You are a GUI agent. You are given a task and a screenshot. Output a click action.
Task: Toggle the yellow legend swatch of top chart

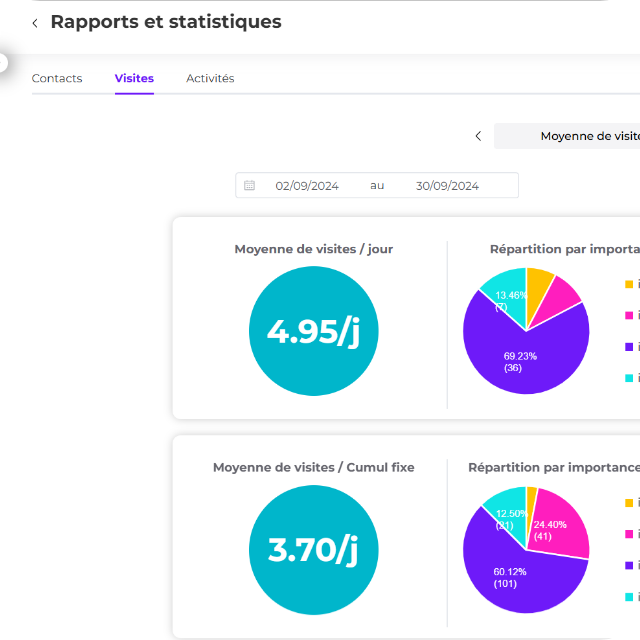[629, 284]
